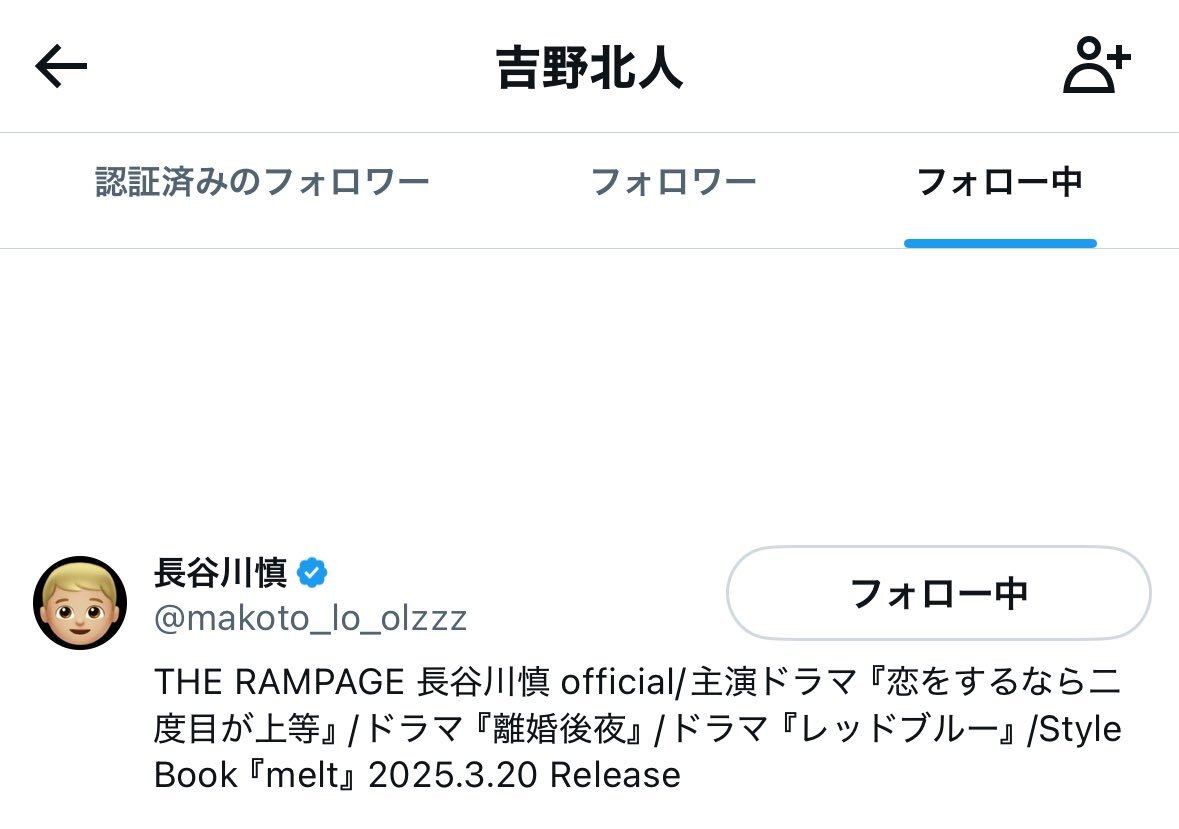This screenshot has height=829, width=1179.
Task: Tap the 吉野北人 header title
Action: [x=590, y=68]
